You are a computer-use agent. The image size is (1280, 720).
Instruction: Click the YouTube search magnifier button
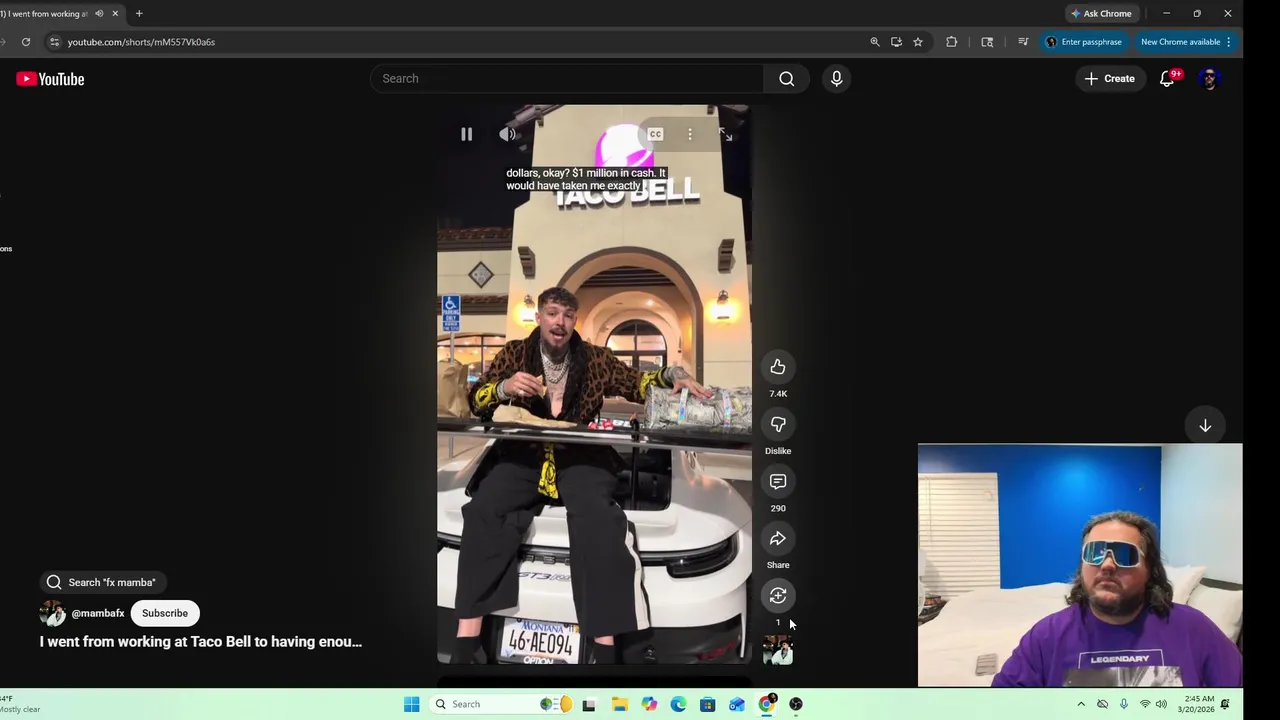point(787,78)
